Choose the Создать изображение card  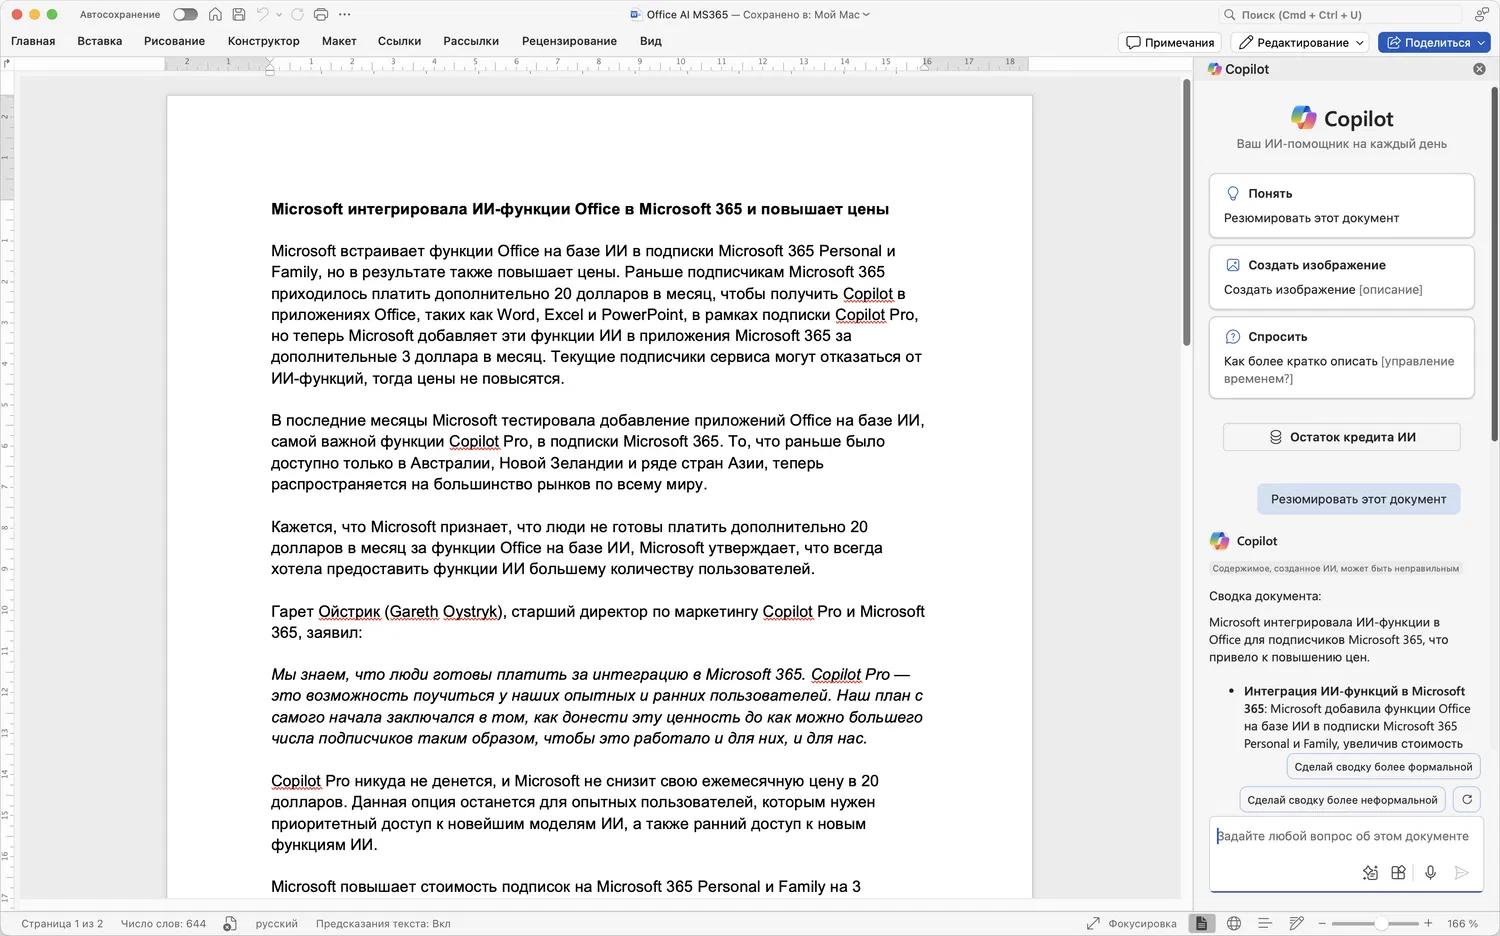[x=1341, y=277]
